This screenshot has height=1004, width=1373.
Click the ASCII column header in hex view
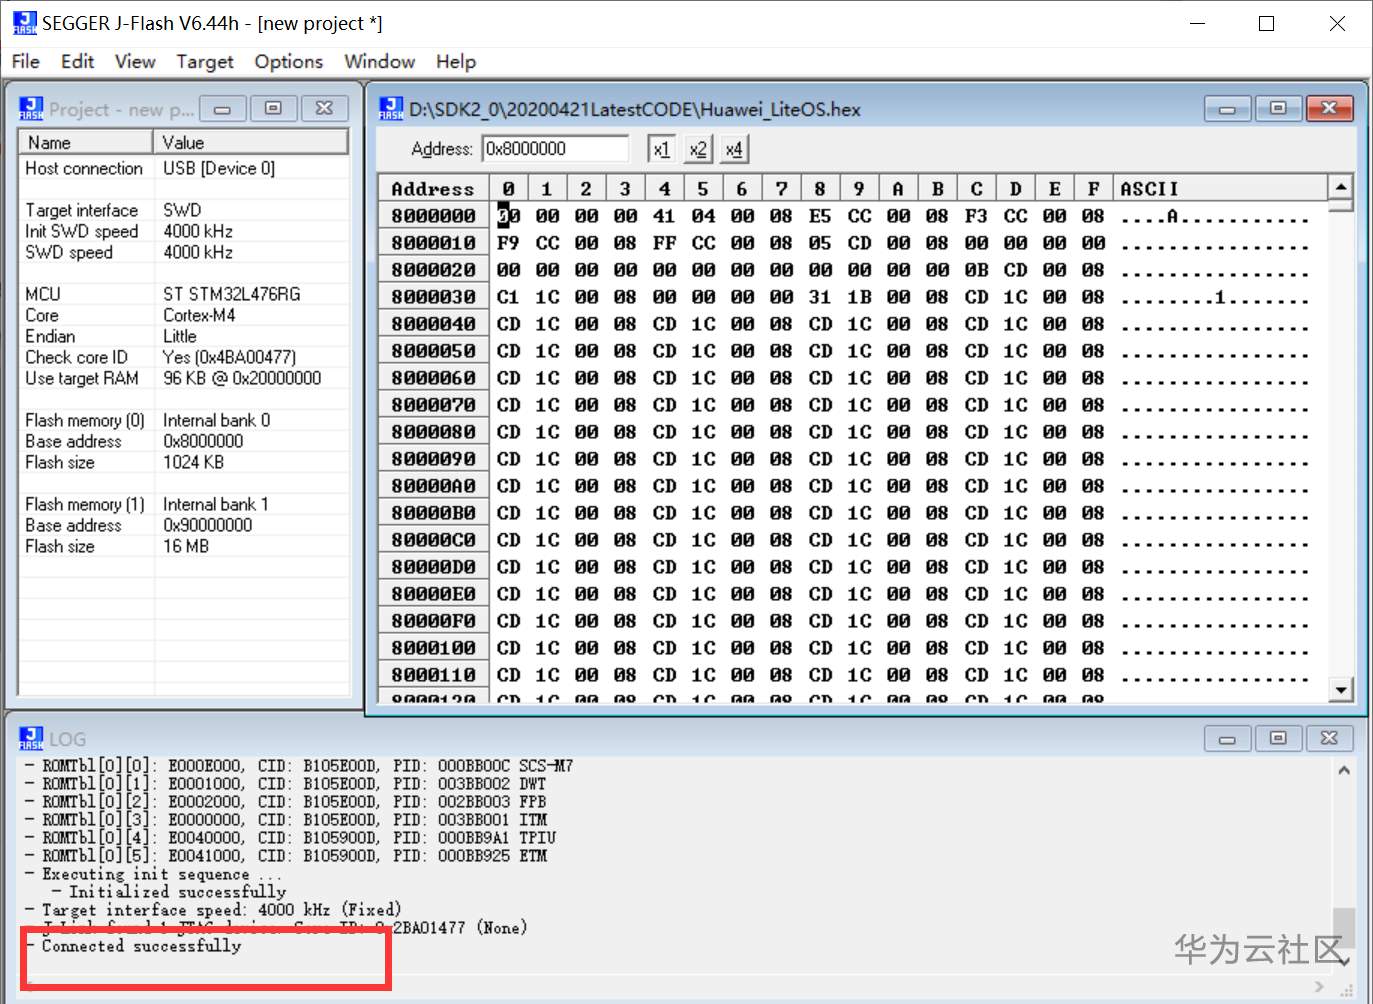tap(1221, 189)
